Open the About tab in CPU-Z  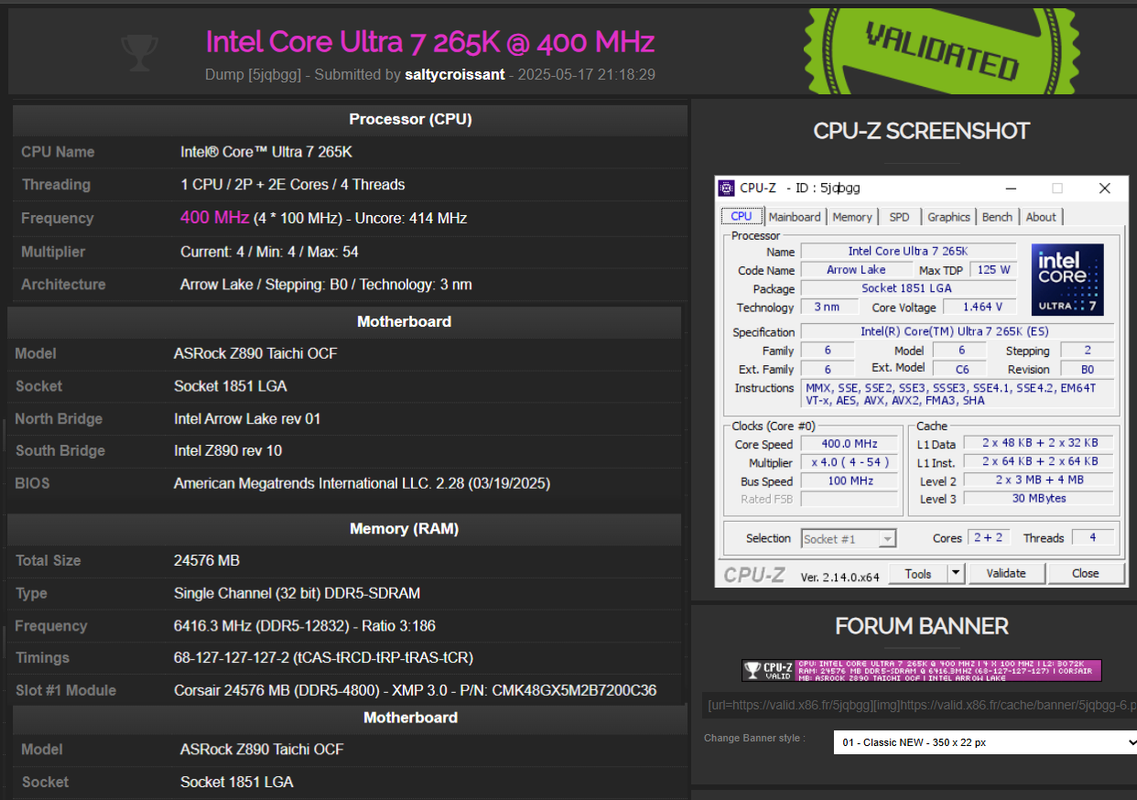point(1041,217)
